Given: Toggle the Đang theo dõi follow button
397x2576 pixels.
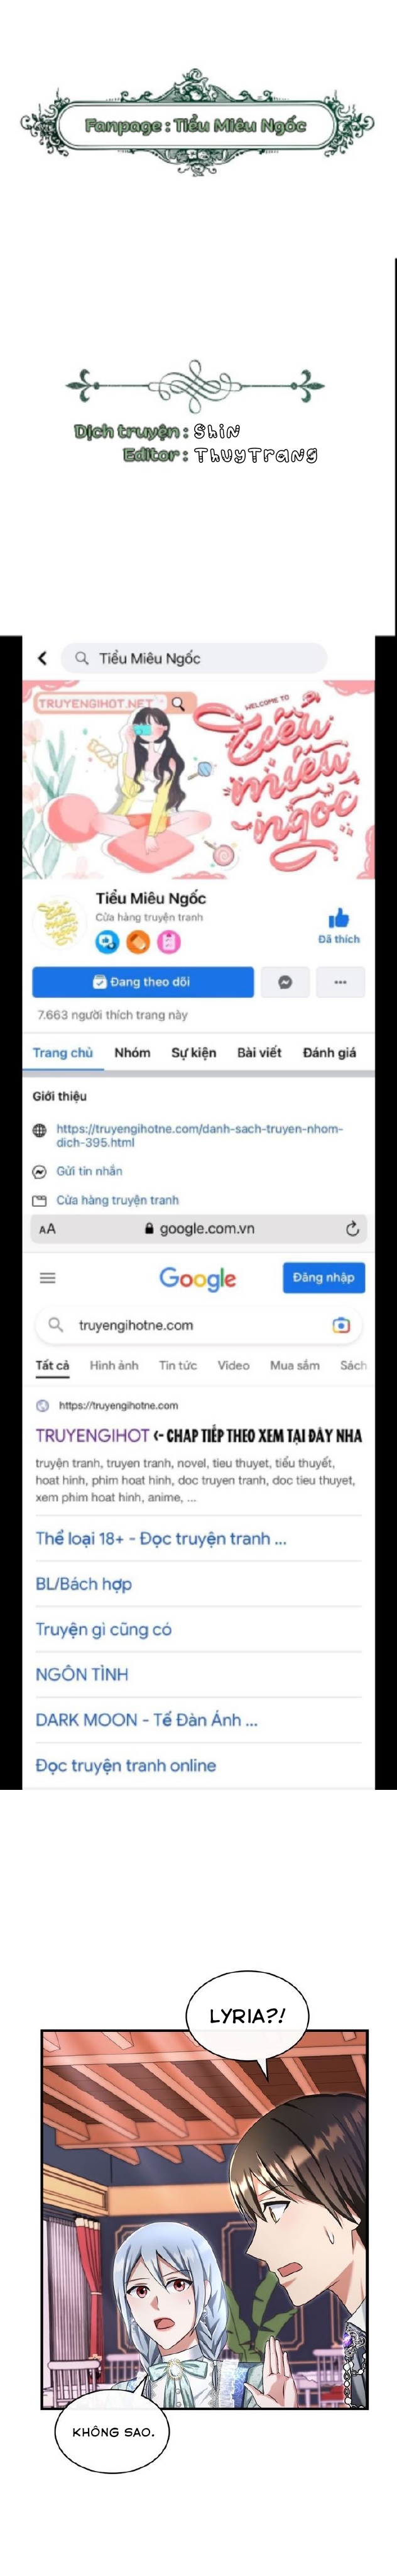Looking at the screenshot, I should 142,982.
